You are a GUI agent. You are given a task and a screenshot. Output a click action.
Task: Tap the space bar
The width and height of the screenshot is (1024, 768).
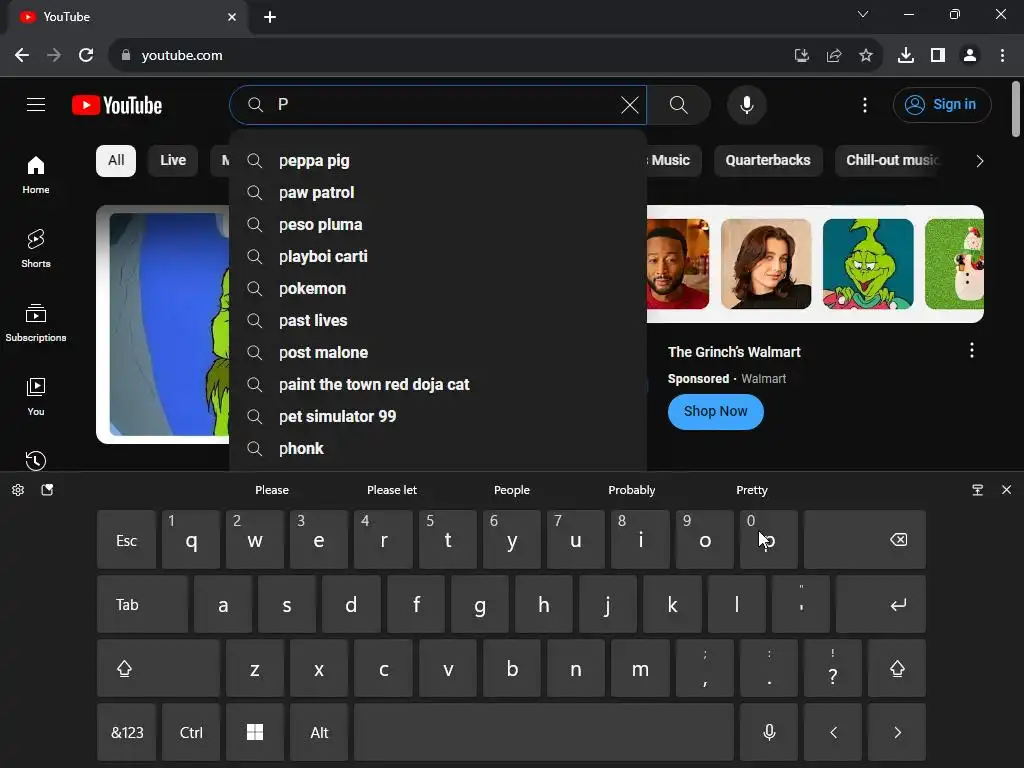click(x=543, y=732)
